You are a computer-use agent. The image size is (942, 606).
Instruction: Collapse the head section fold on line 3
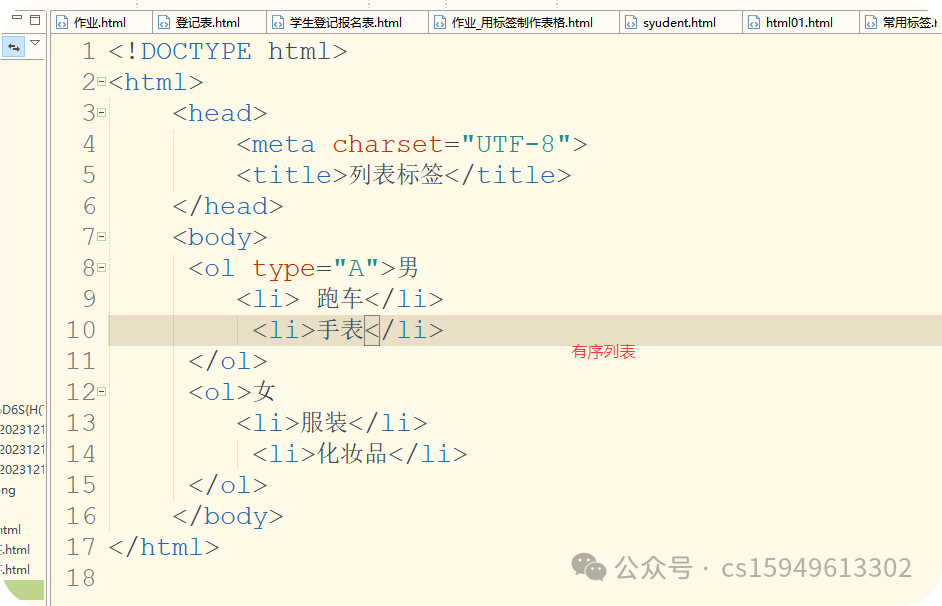click(x=102, y=113)
